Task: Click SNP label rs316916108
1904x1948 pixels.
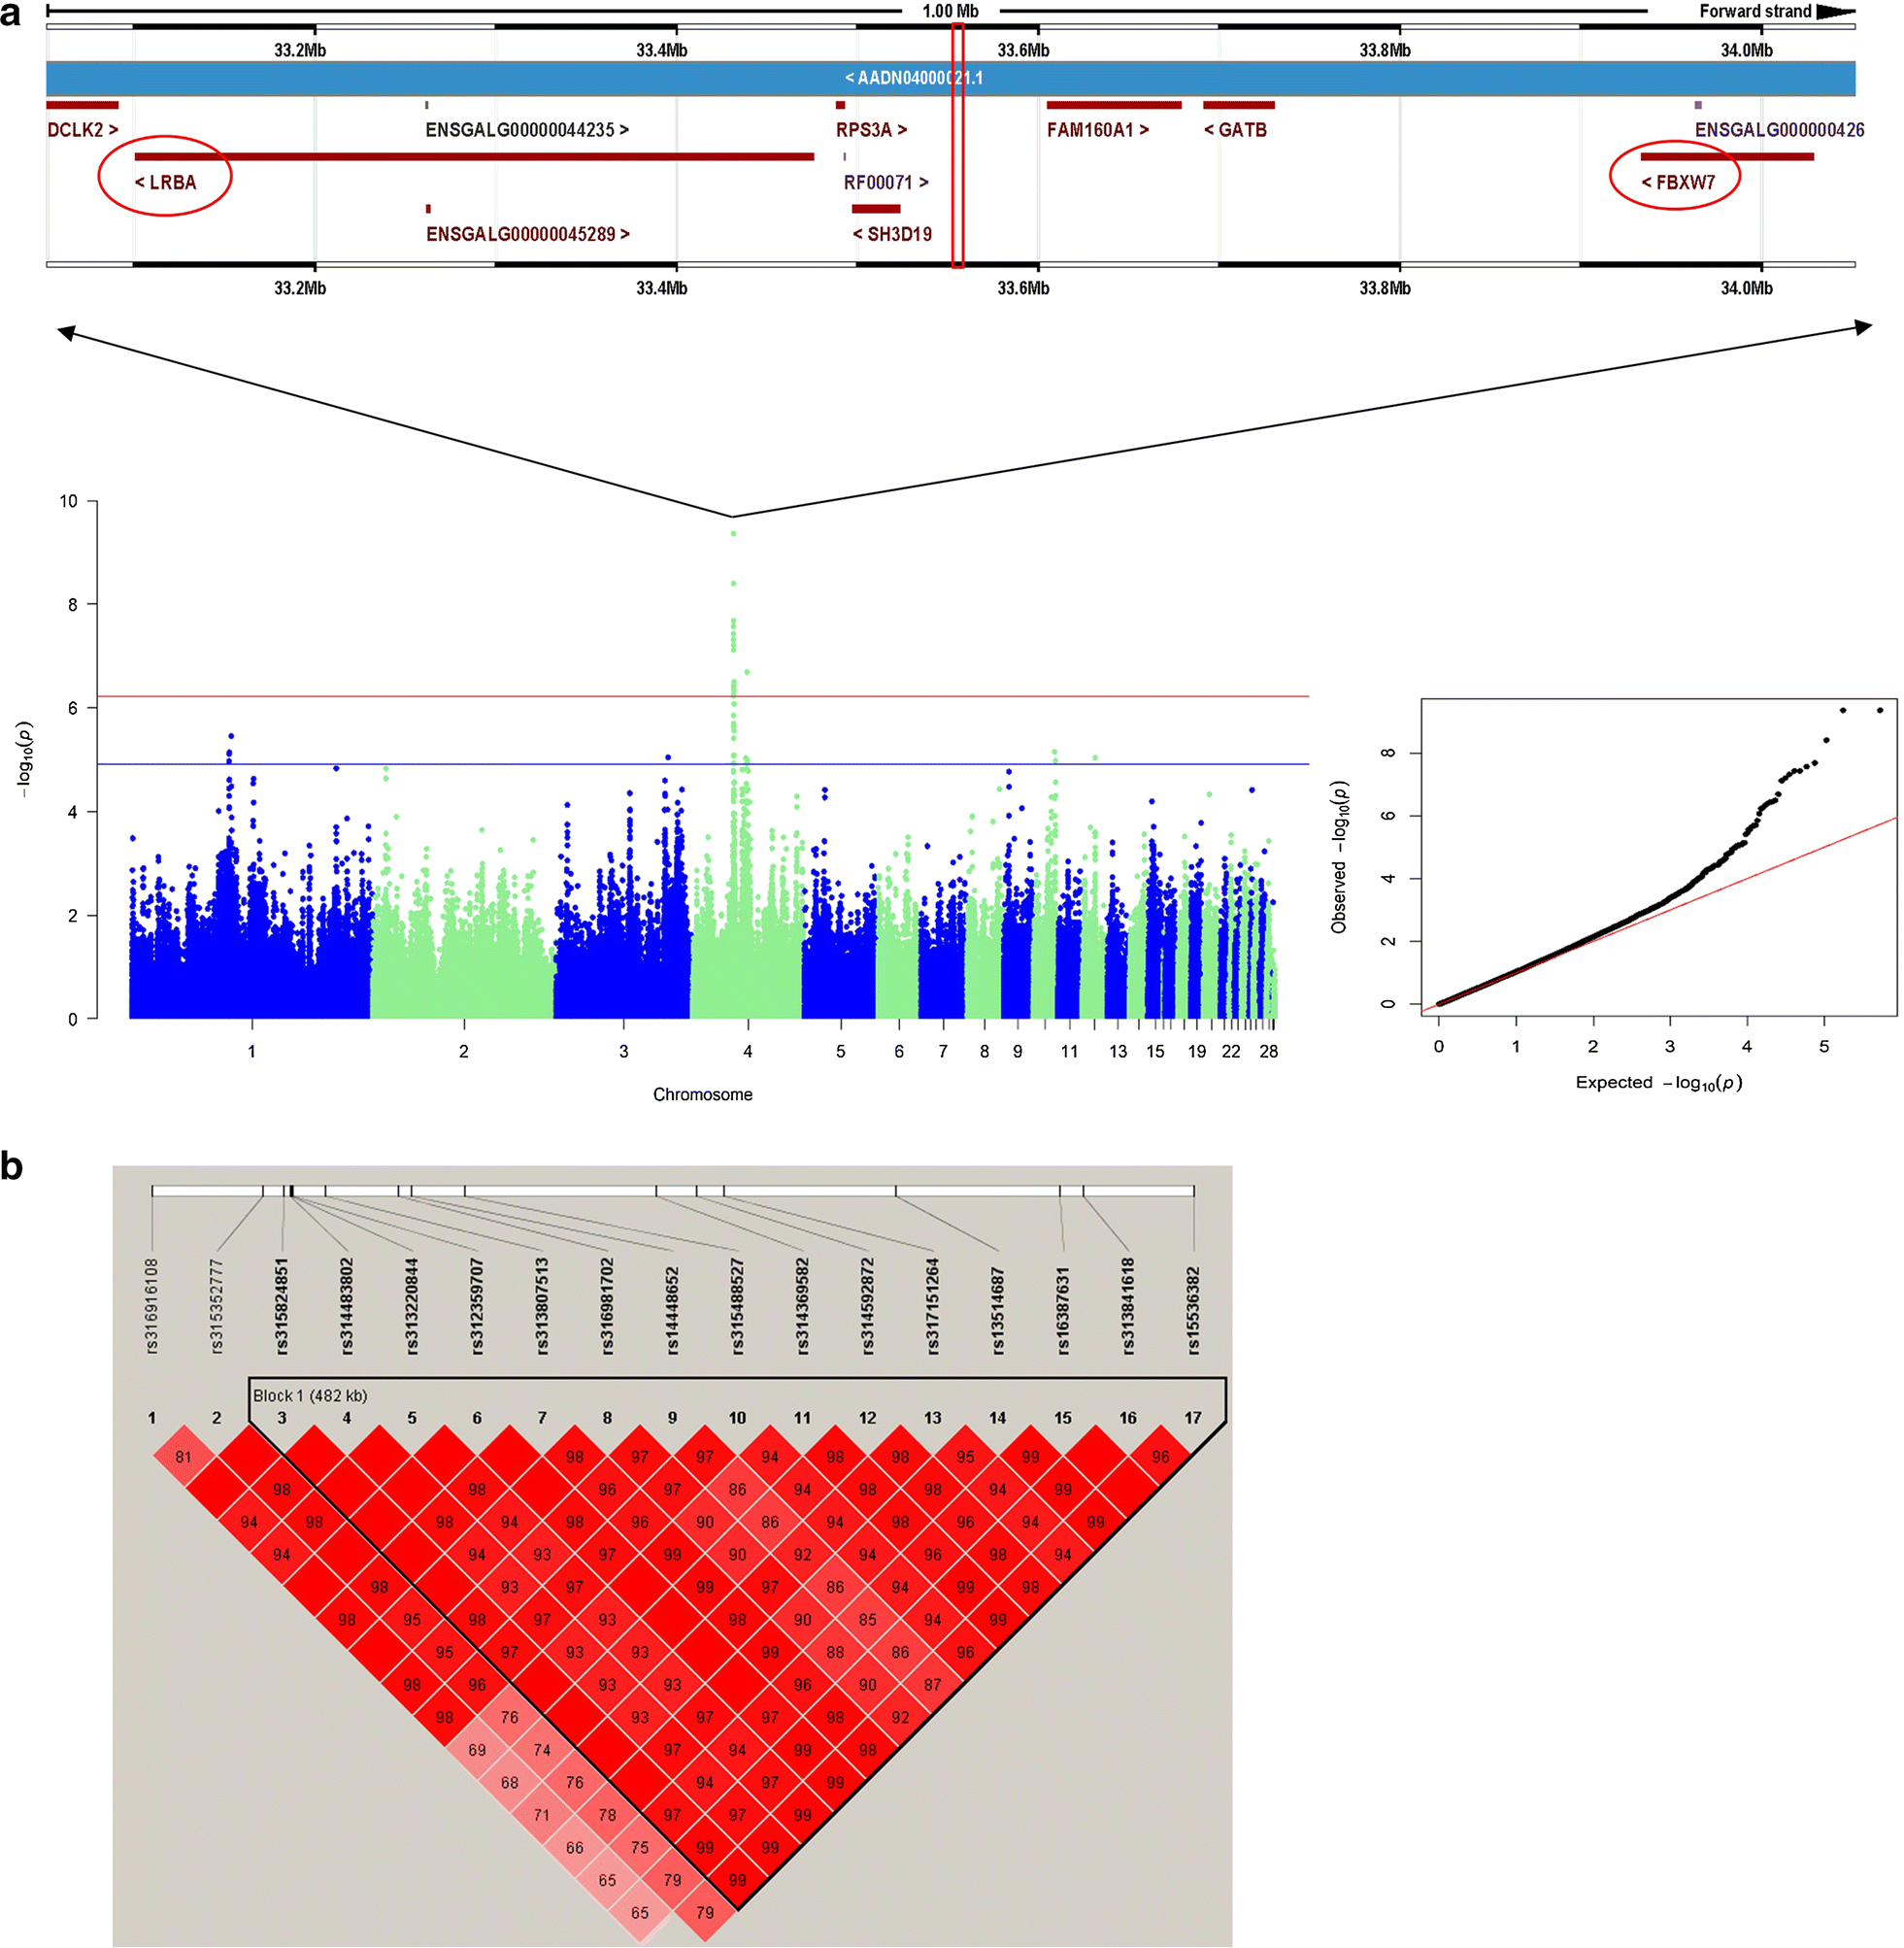Action: tap(152, 1306)
